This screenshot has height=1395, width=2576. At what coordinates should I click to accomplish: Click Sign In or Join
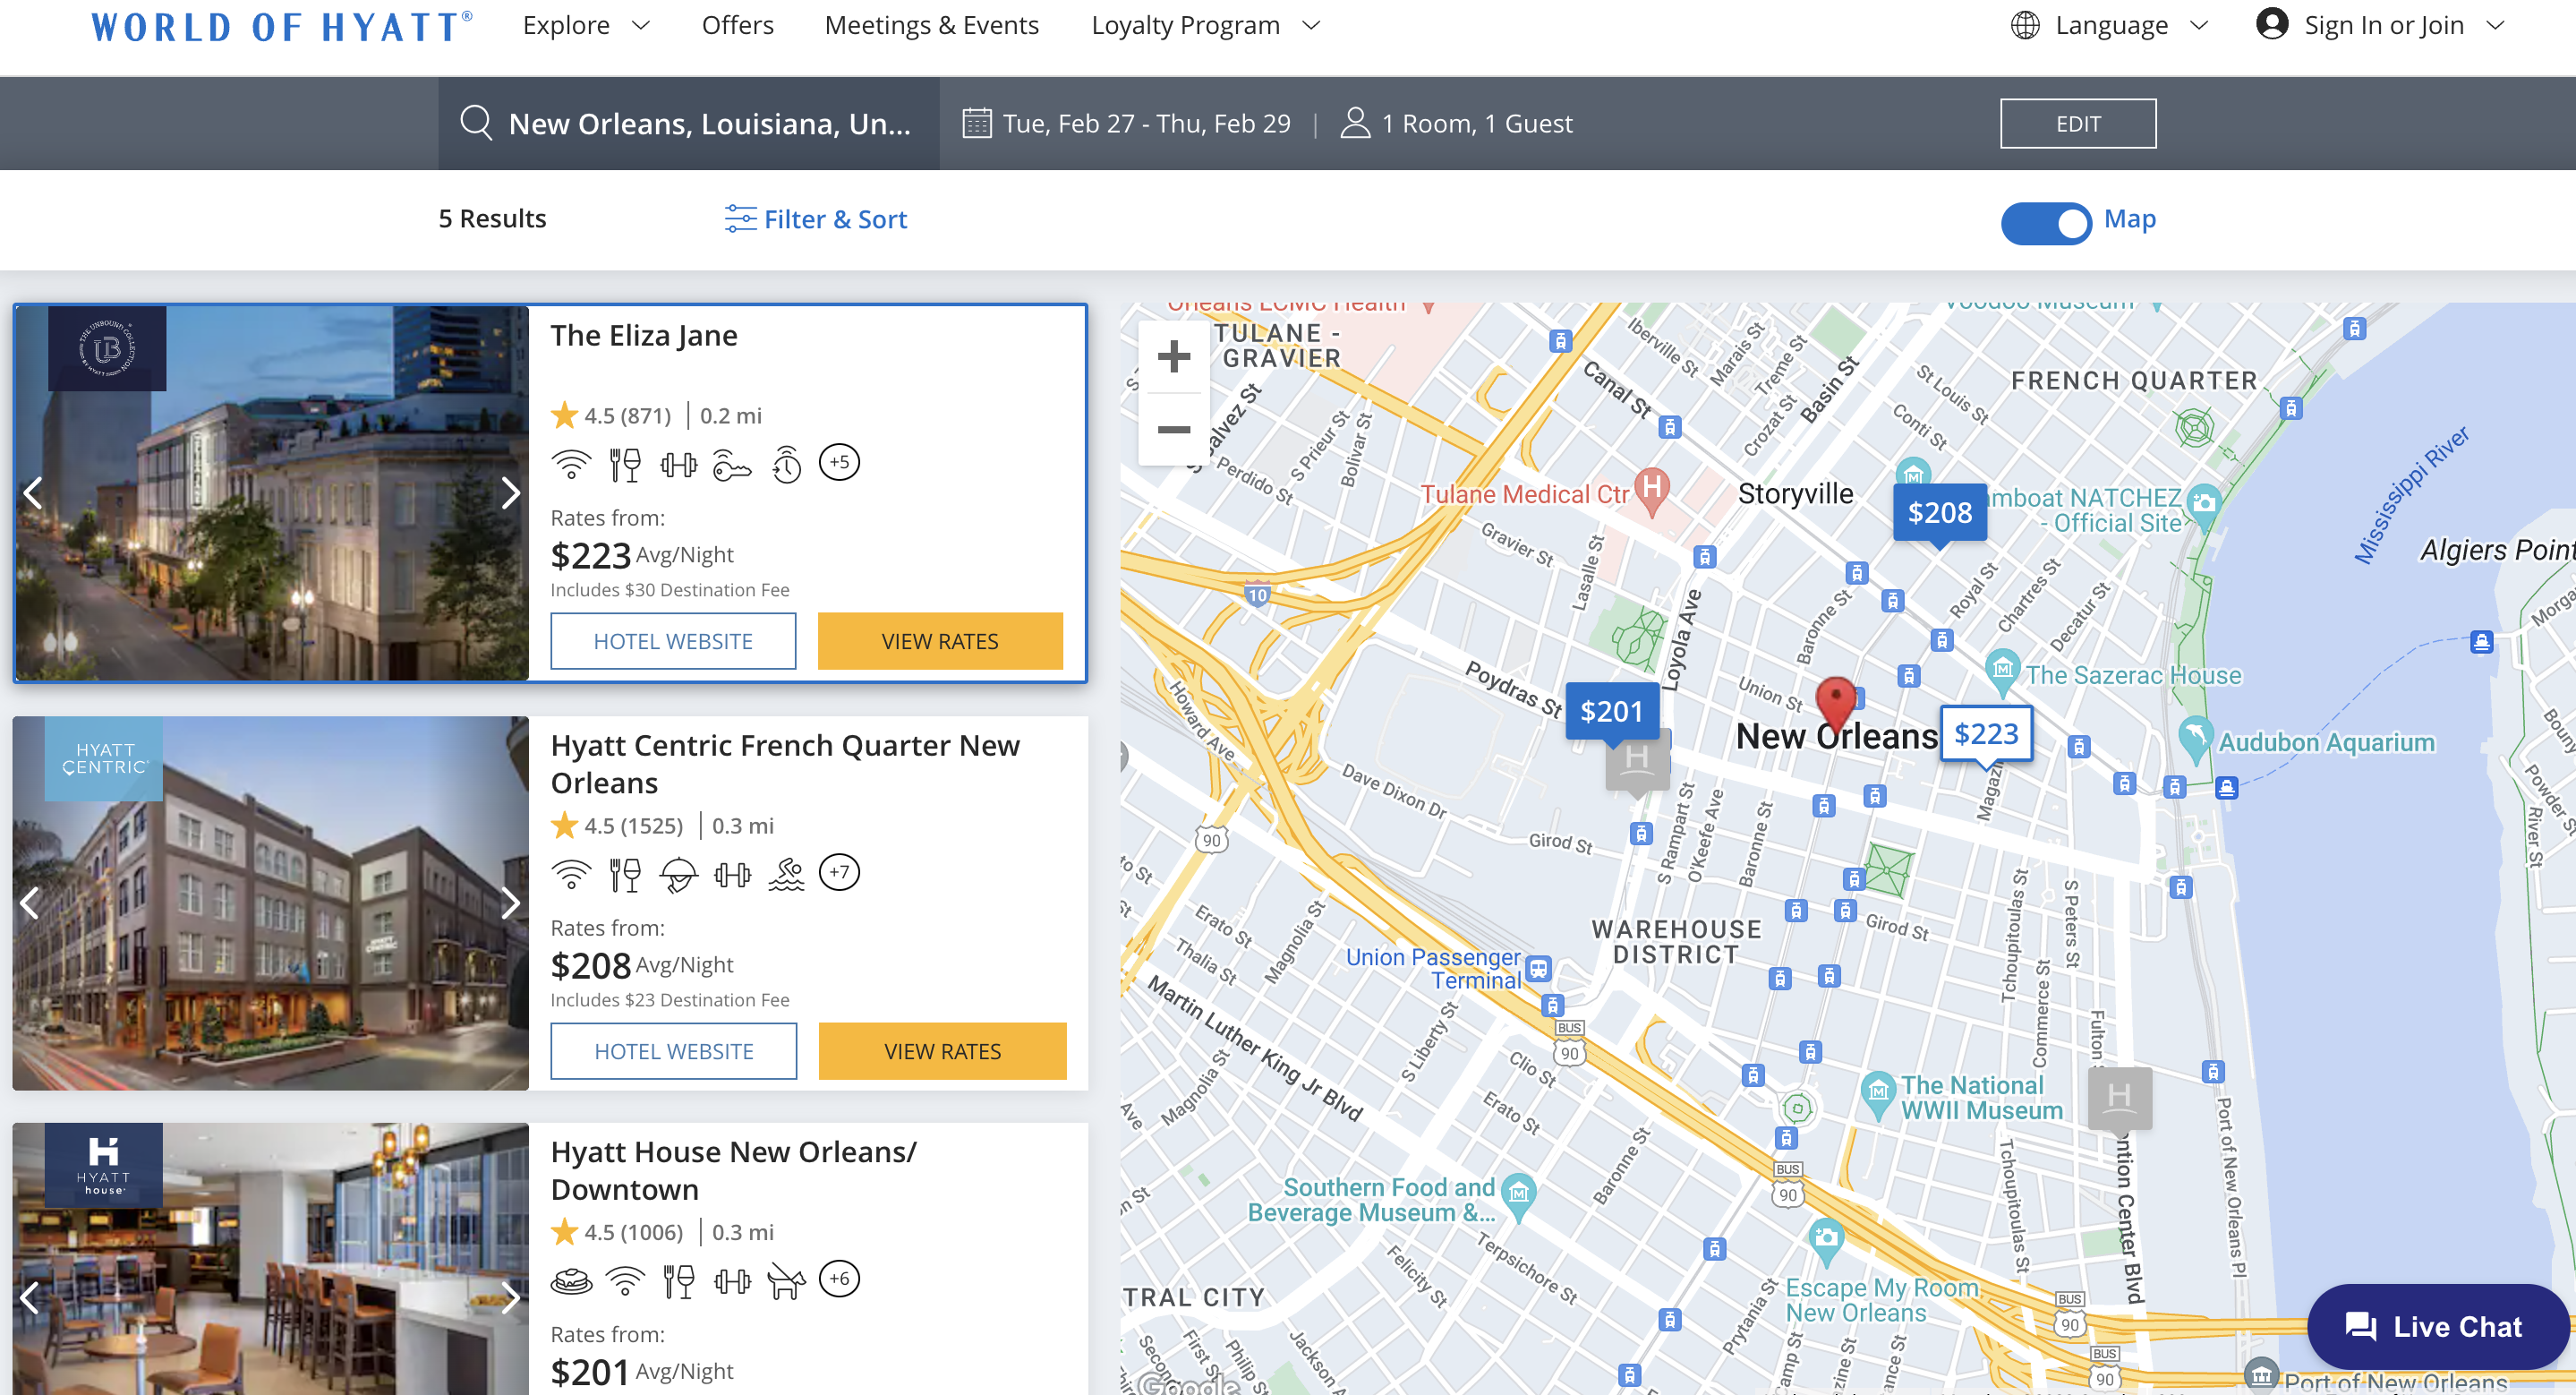click(x=2383, y=25)
